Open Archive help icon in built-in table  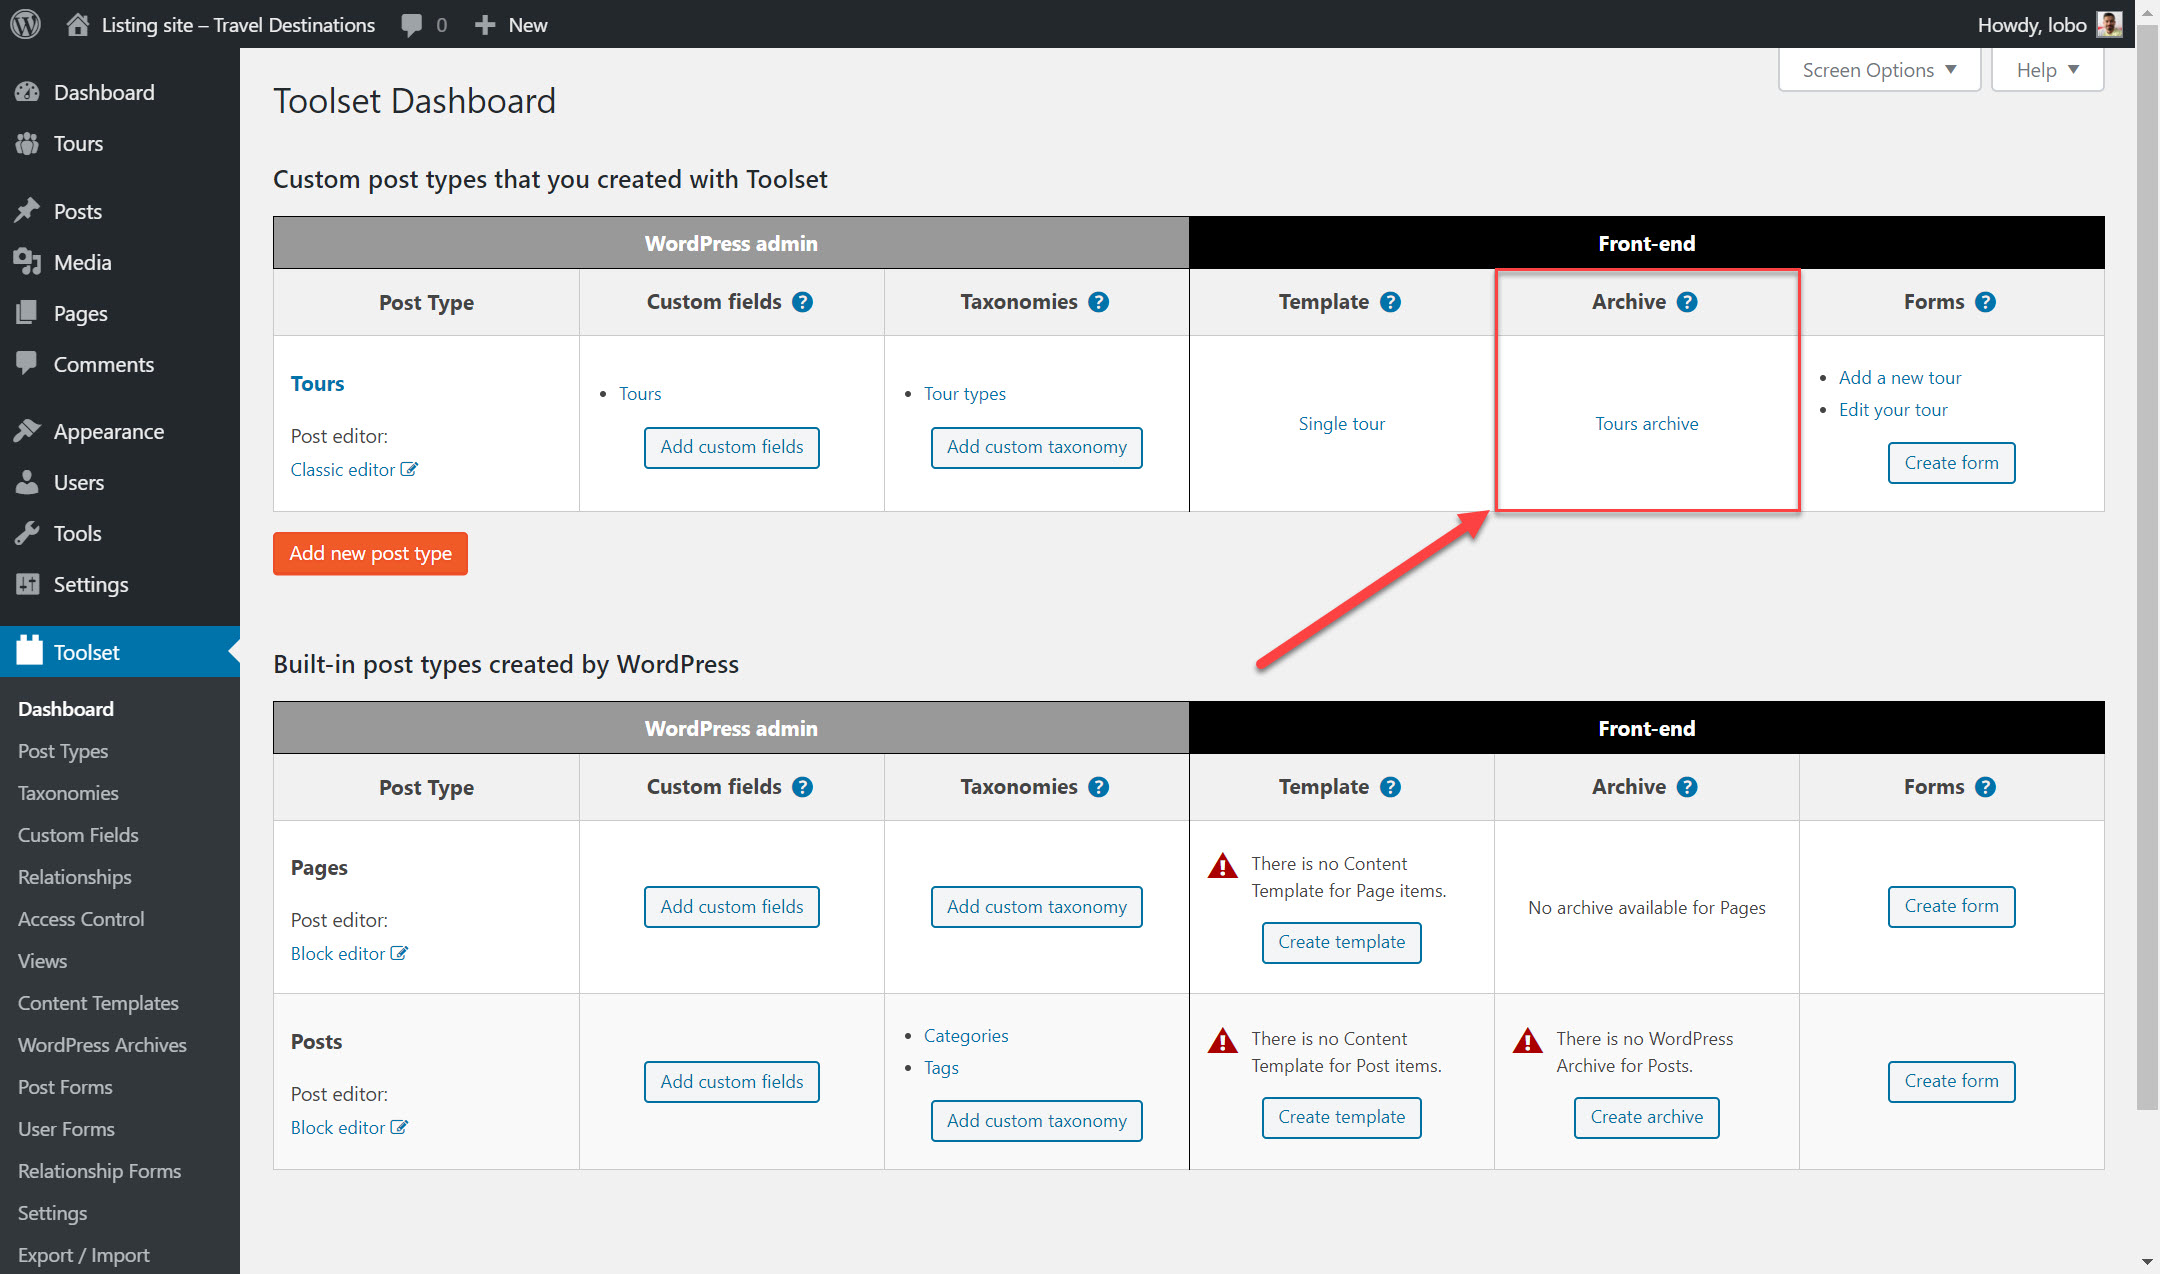[1687, 787]
